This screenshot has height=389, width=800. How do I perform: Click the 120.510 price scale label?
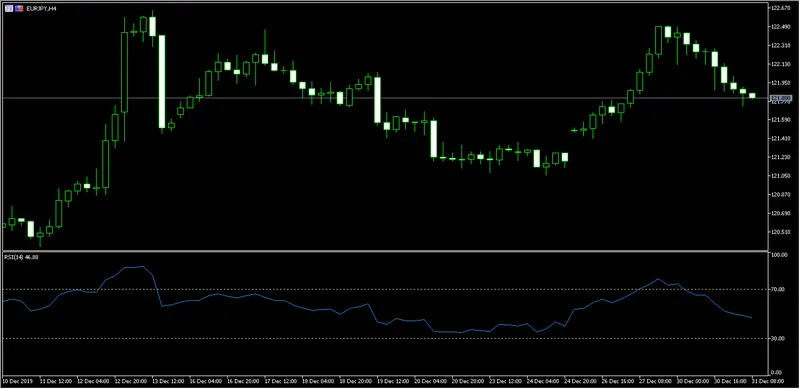tap(781, 232)
